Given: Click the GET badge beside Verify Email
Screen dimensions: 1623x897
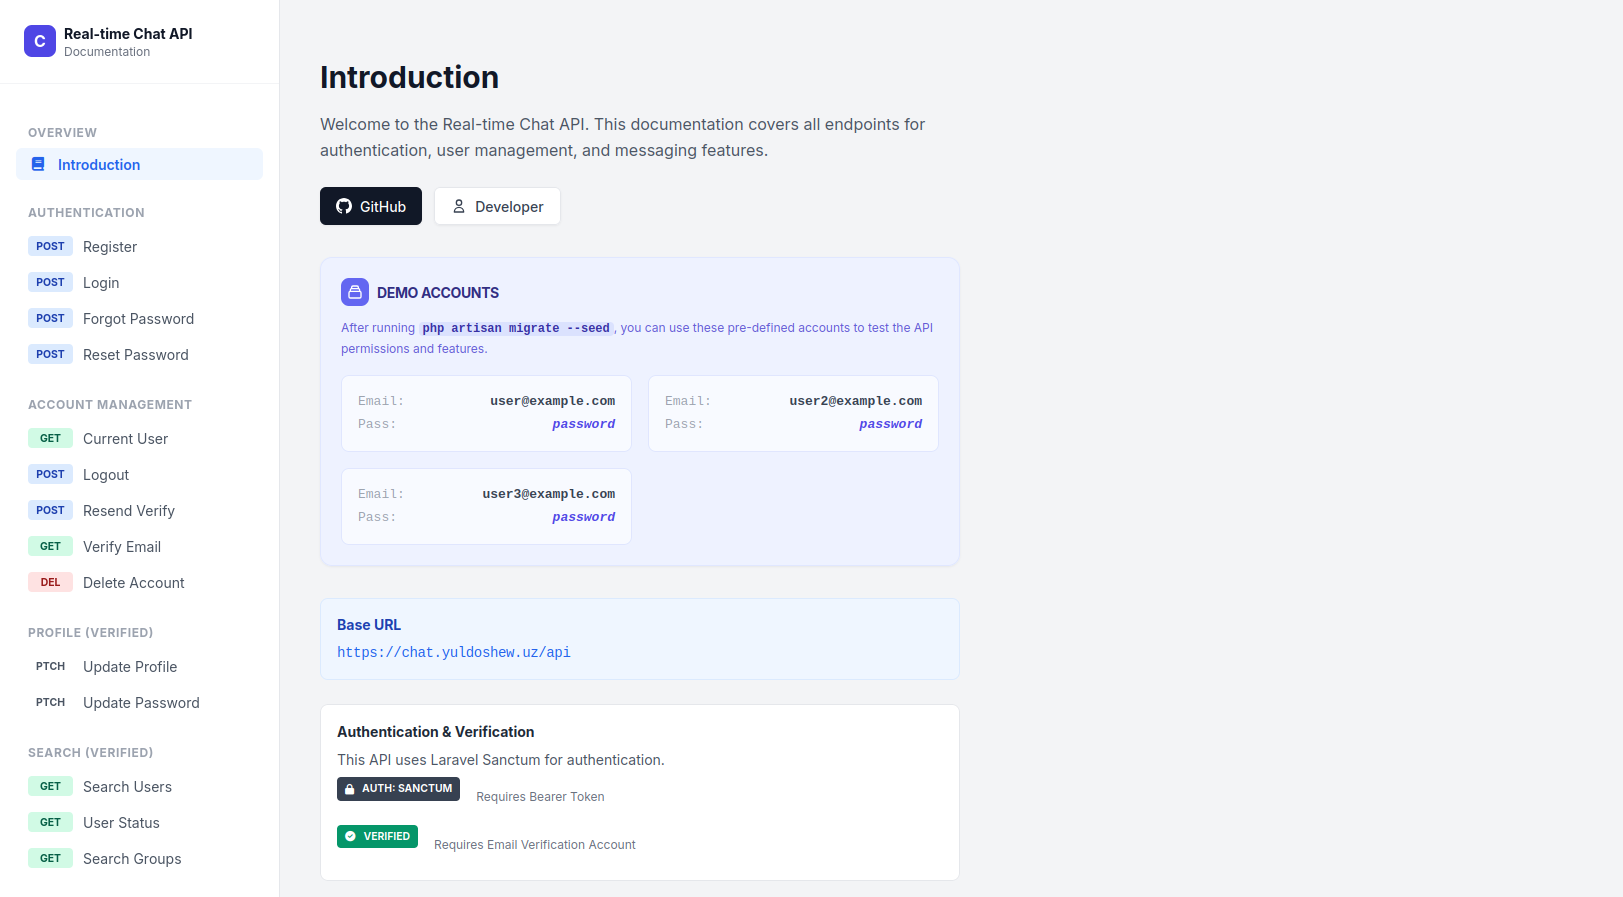Looking at the screenshot, I should pyautogui.click(x=50, y=547).
